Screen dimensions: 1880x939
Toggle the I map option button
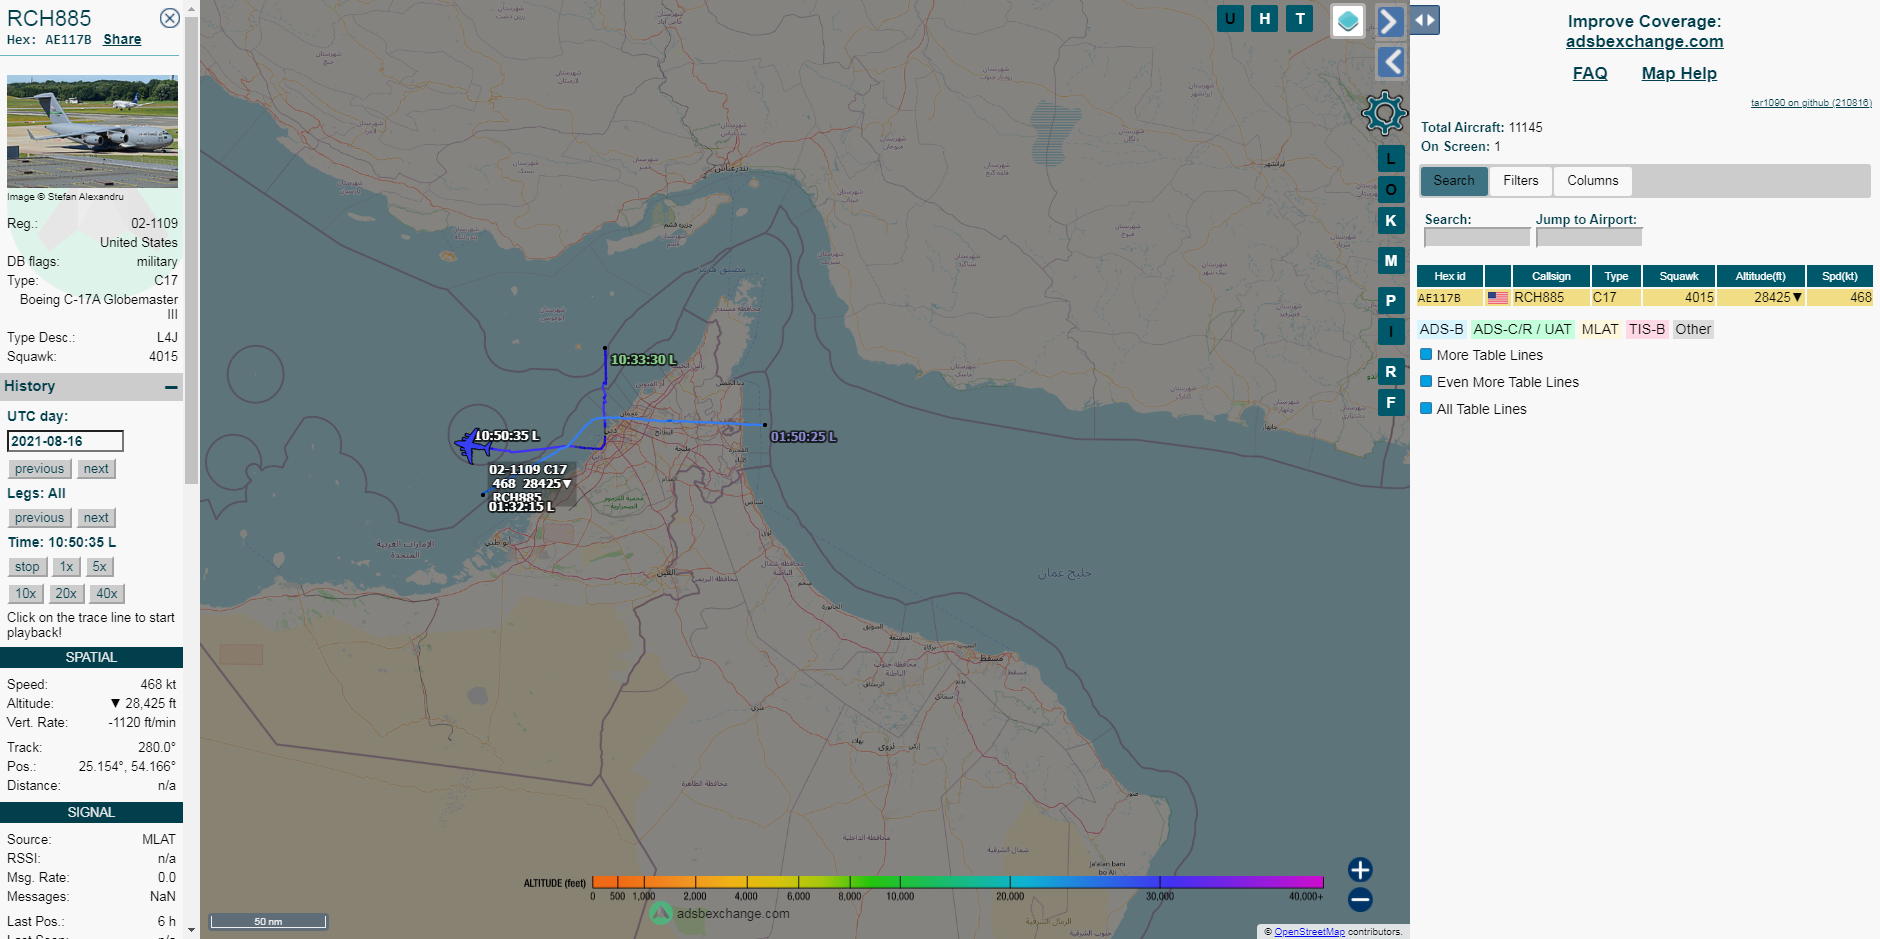(1391, 331)
